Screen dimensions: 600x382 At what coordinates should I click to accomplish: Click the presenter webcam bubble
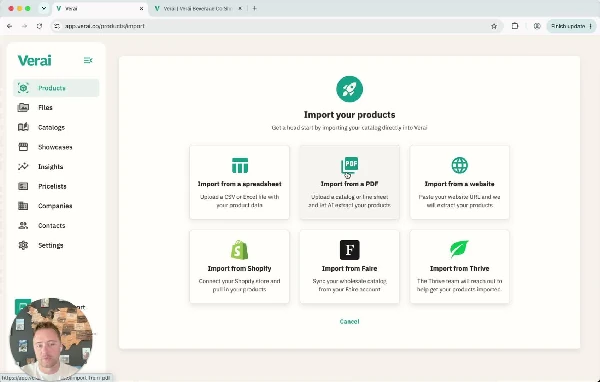(51, 339)
